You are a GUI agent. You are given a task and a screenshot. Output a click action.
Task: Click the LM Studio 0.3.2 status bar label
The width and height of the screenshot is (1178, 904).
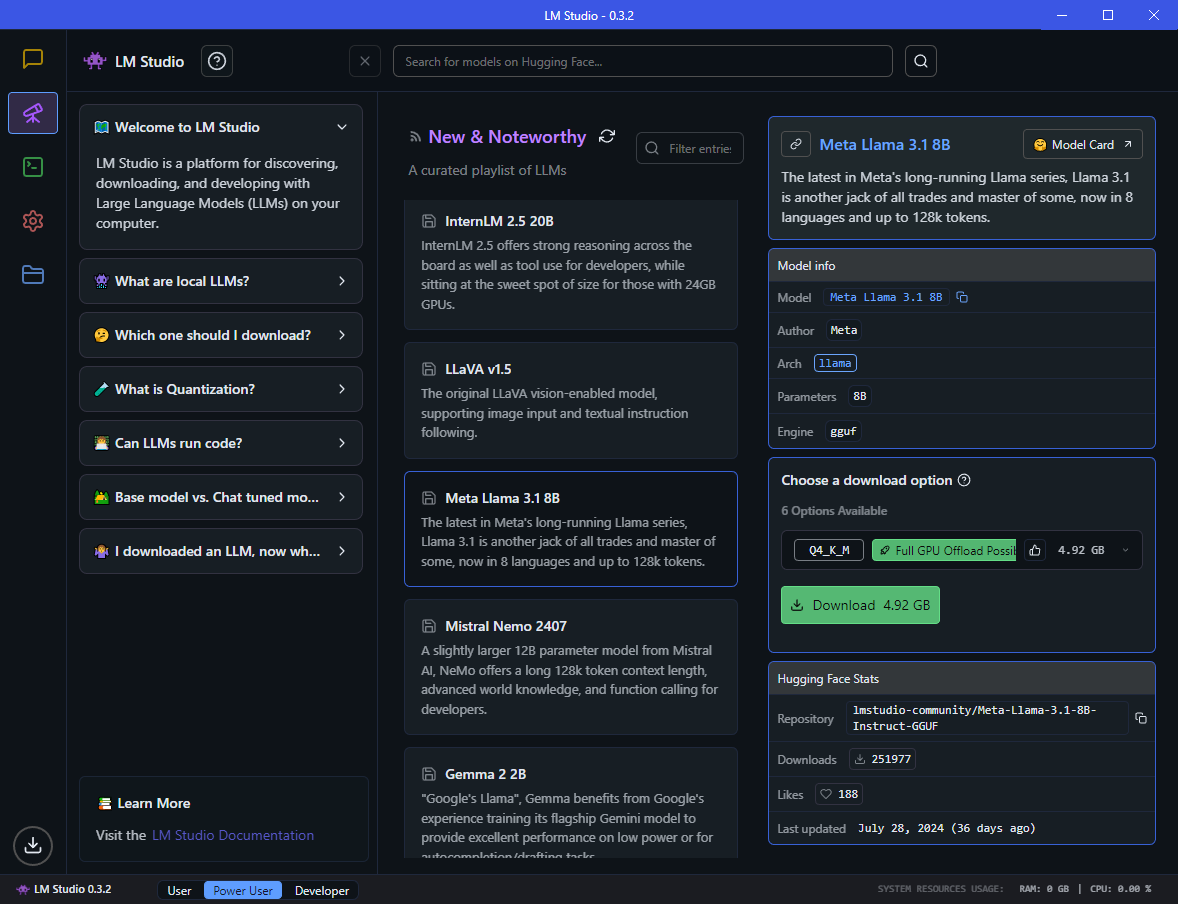click(64, 890)
